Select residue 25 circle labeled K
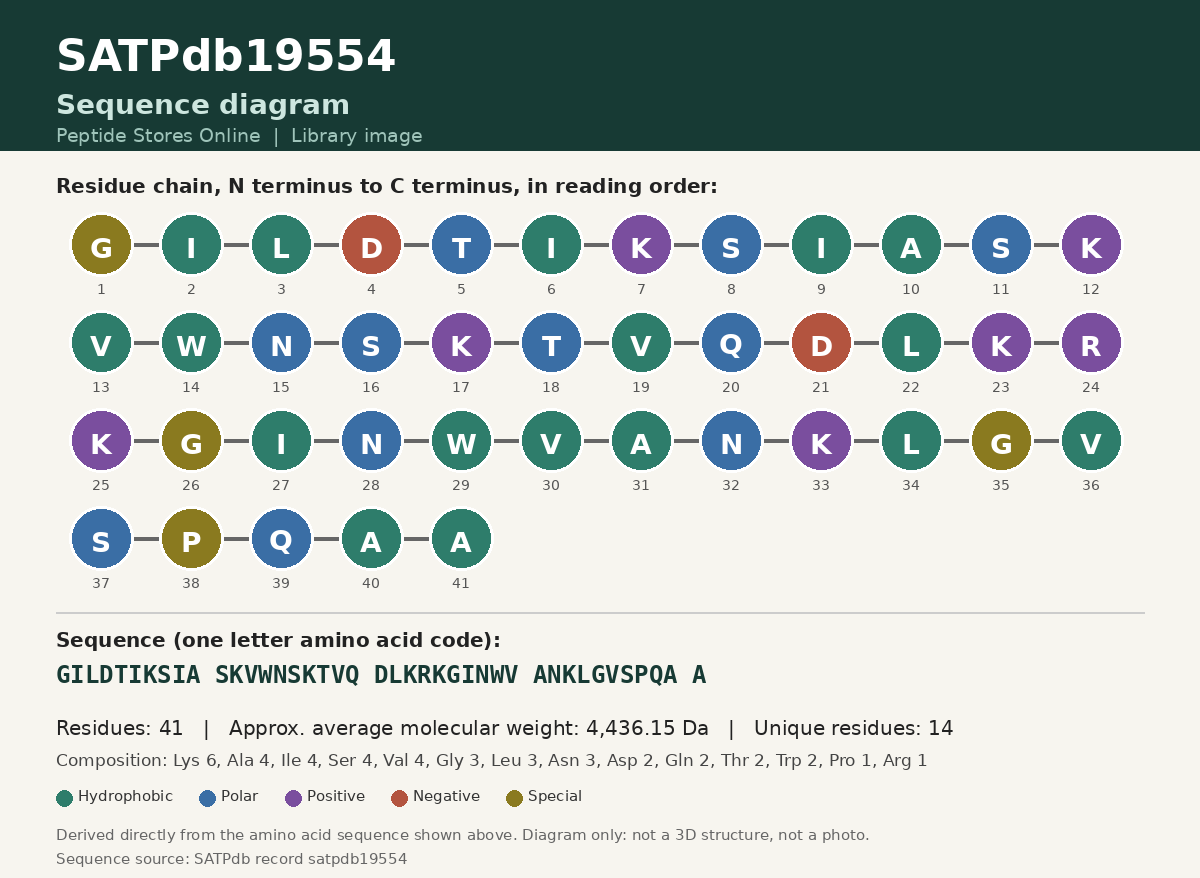1200x878 pixels. point(101,441)
